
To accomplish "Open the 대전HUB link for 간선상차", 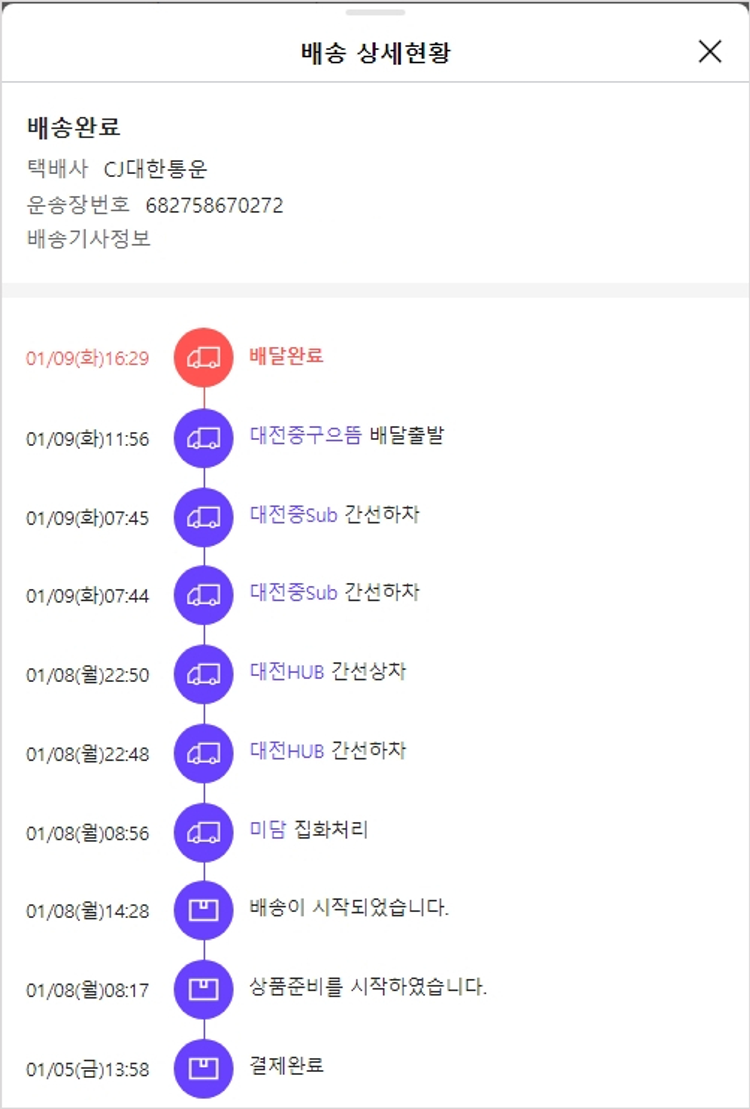I will pyautogui.click(x=287, y=672).
